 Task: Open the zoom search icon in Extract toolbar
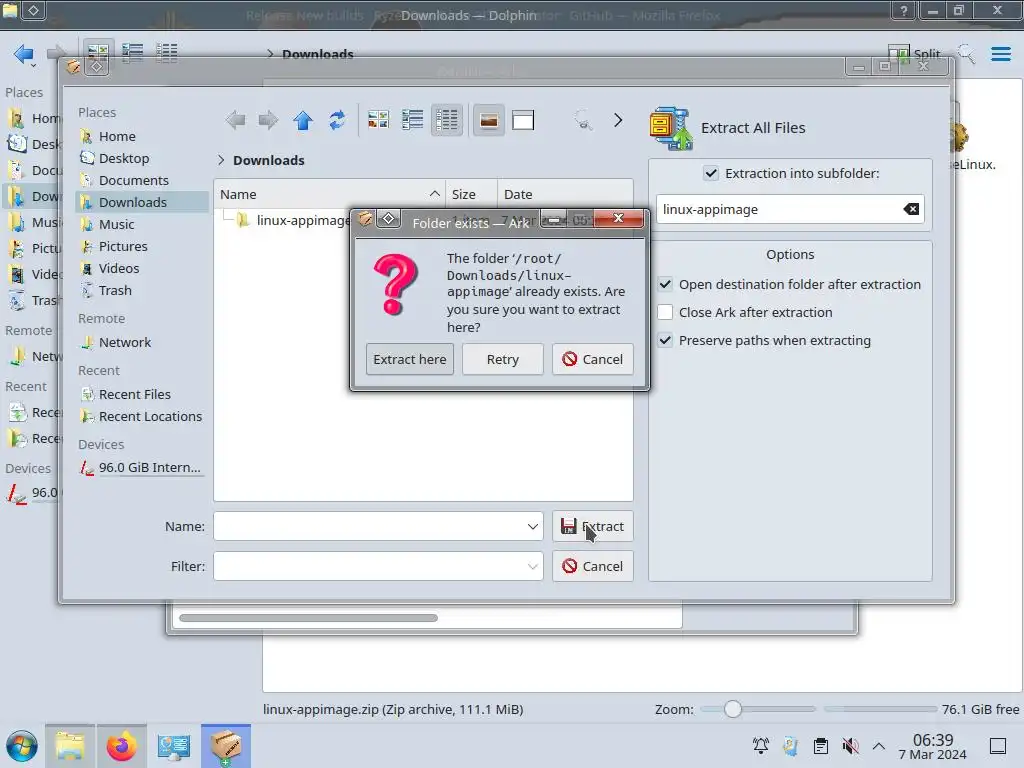tap(583, 120)
